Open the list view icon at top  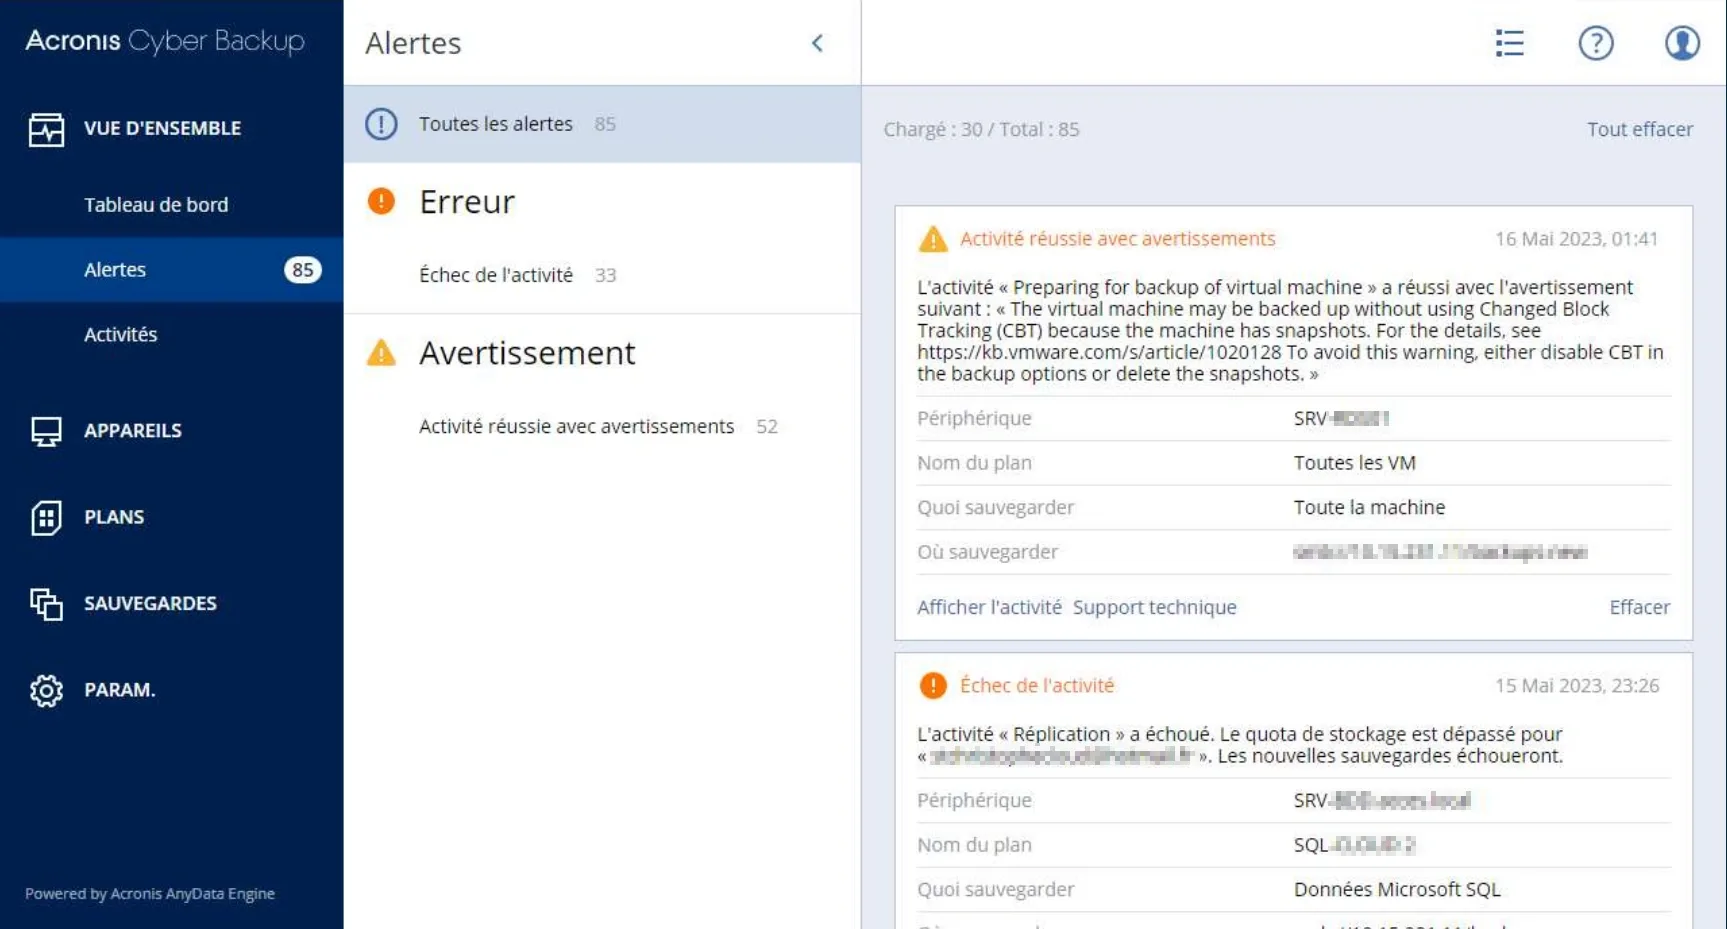pyautogui.click(x=1510, y=43)
